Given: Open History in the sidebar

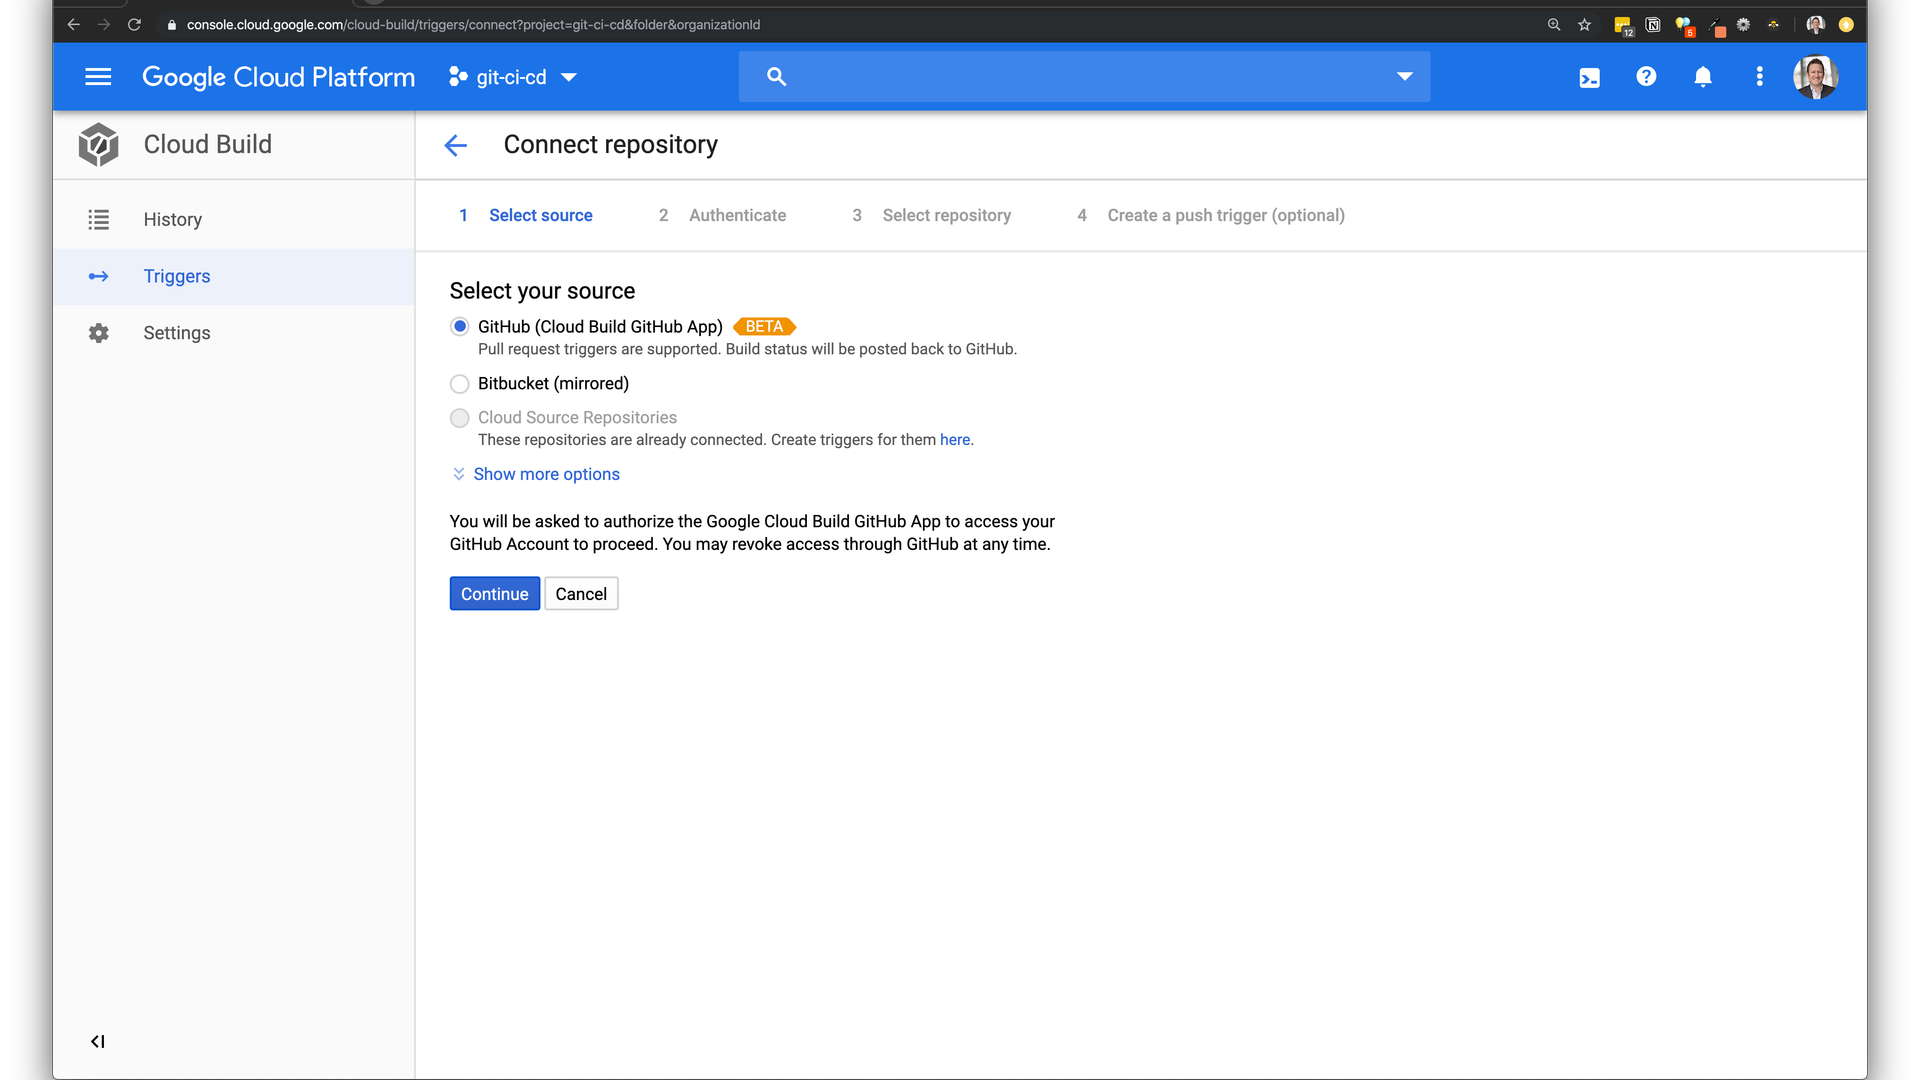Looking at the screenshot, I should click(x=172, y=219).
